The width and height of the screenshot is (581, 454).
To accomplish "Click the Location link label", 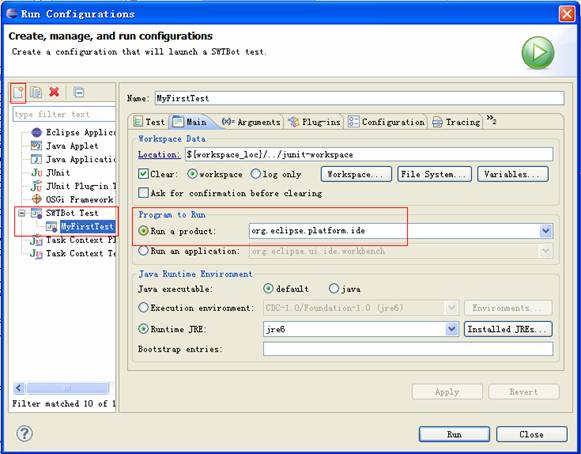I will (x=159, y=155).
